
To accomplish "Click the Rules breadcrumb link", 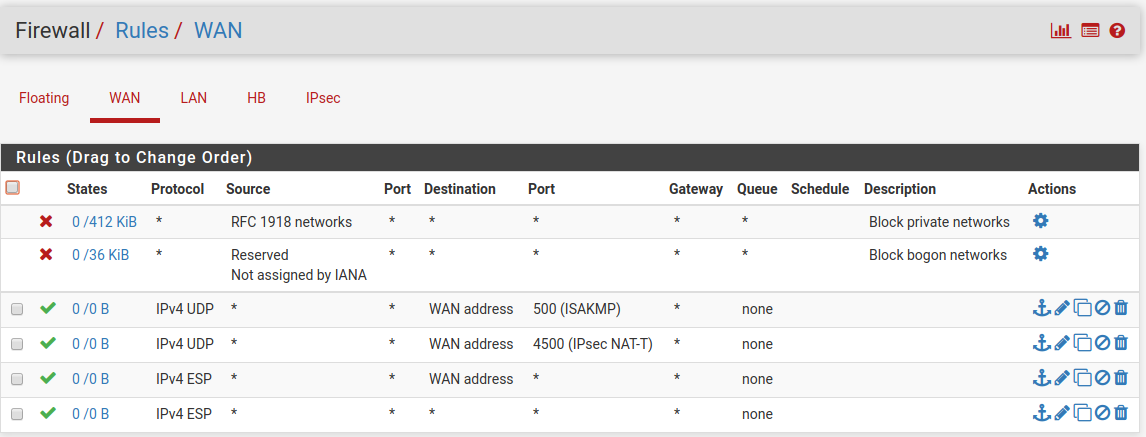I will (x=142, y=31).
